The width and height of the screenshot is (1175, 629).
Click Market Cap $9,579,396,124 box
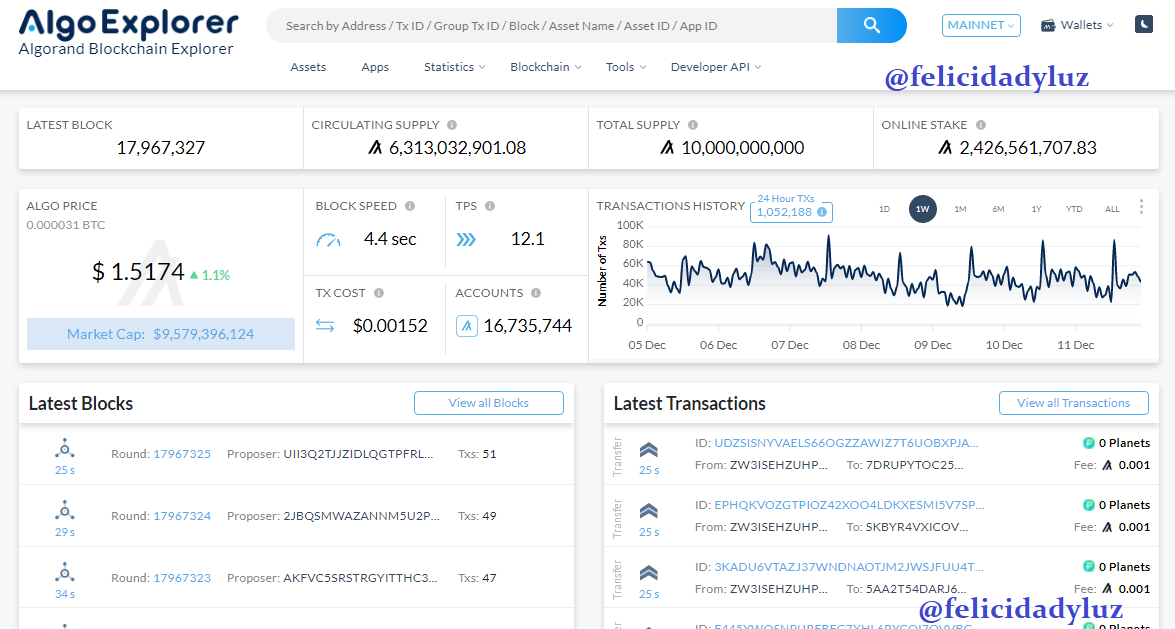click(160, 334)
